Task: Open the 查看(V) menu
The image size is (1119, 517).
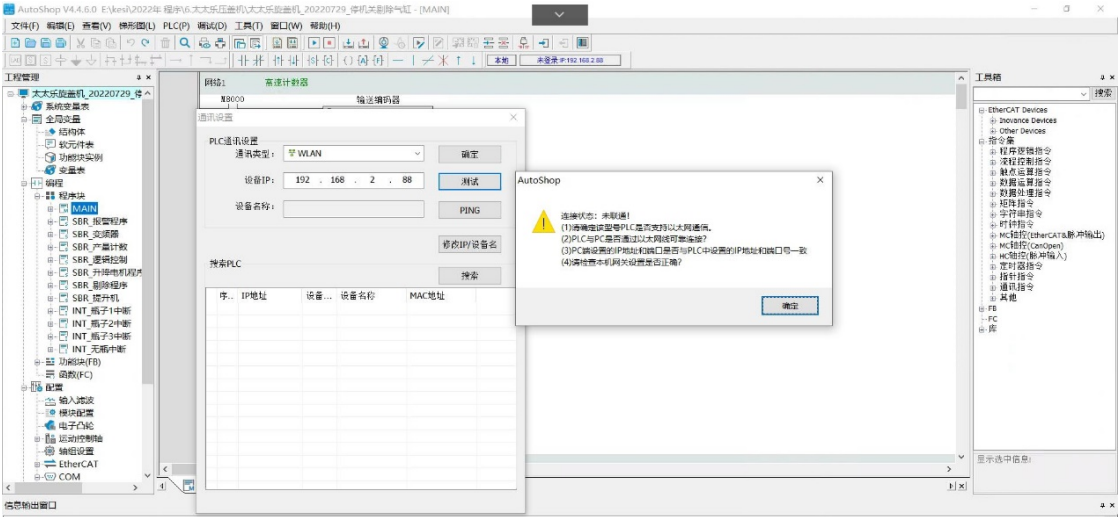Action: pos(96,26)
